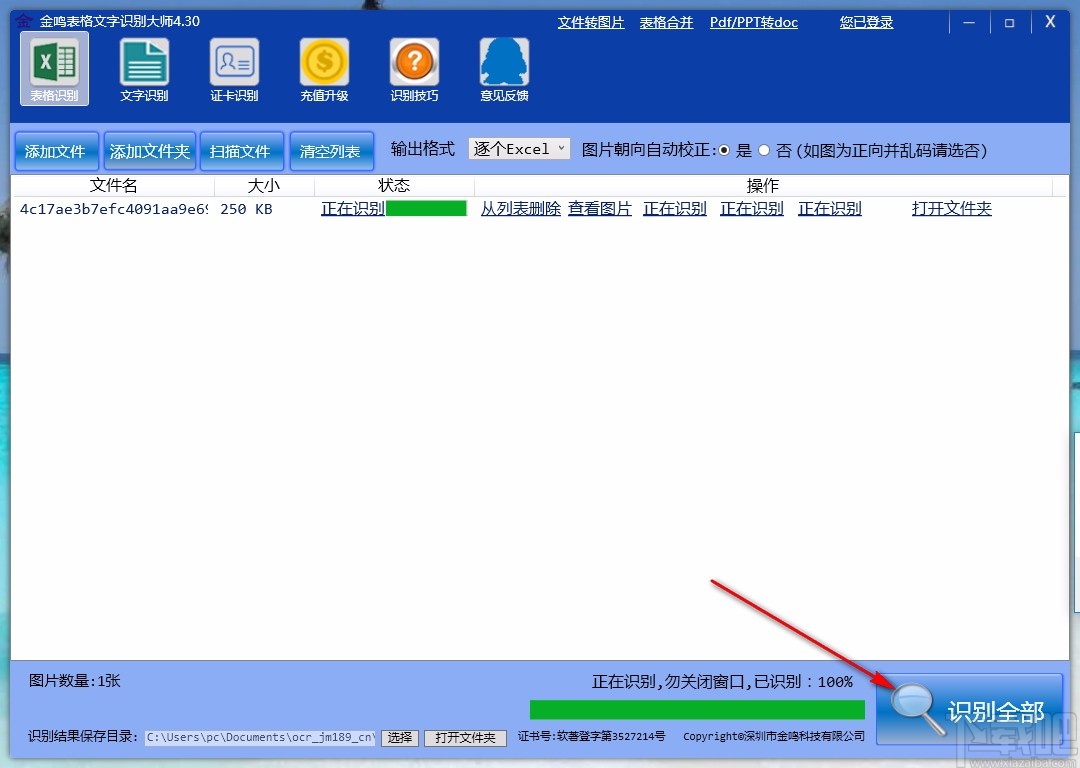Open the 文字识别 (text recognition) feature
Screen dimensions: 1080x768
(144, 68)
